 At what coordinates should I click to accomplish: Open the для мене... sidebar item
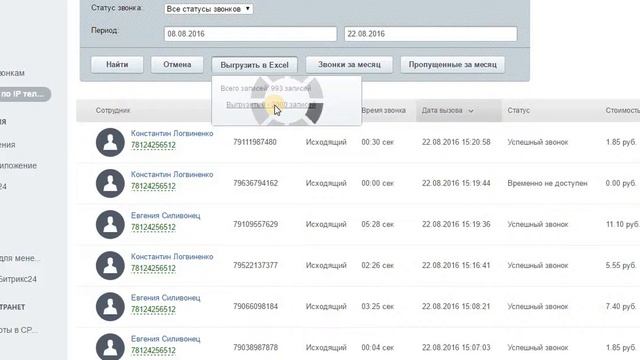pos(20,258)
